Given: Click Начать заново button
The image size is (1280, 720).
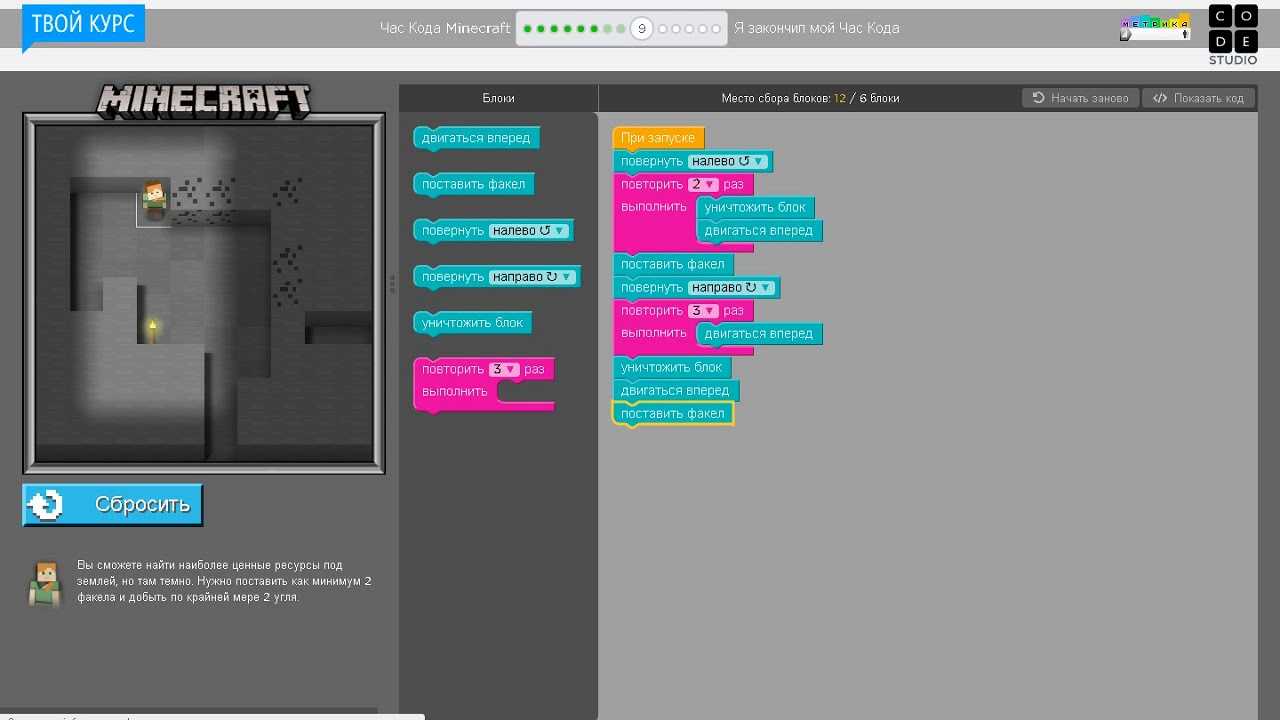Looking at the screenshot, I should point(1080,98).
